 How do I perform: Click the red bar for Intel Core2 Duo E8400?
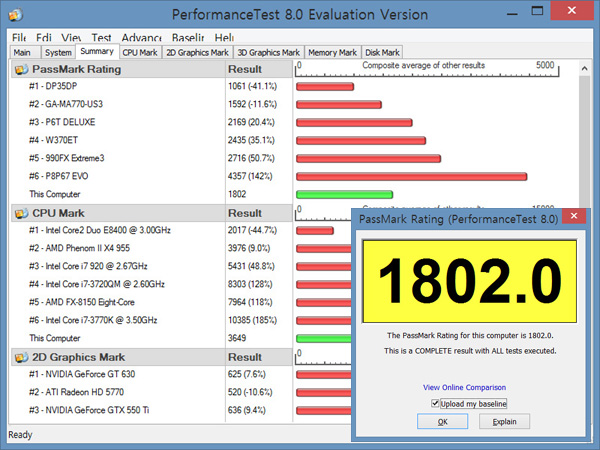(x=315, y=230)
